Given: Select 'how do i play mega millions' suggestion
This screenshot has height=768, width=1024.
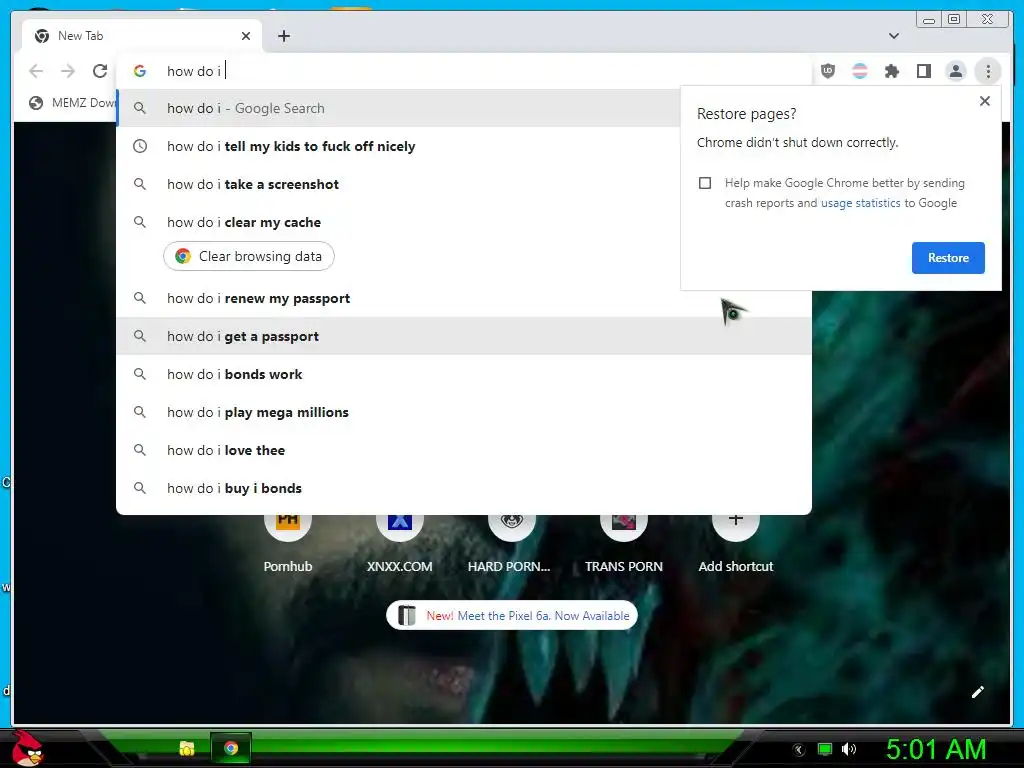Looking at the screenshot, I should (464, 412).
